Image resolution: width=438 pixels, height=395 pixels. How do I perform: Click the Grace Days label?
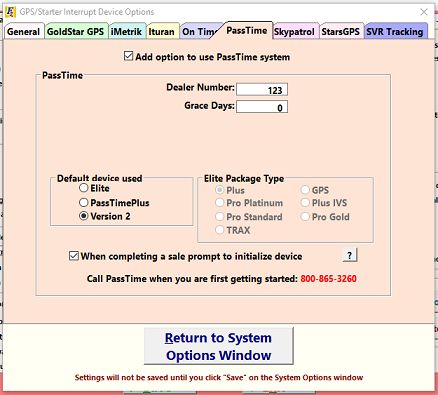(x=209, y=106)
